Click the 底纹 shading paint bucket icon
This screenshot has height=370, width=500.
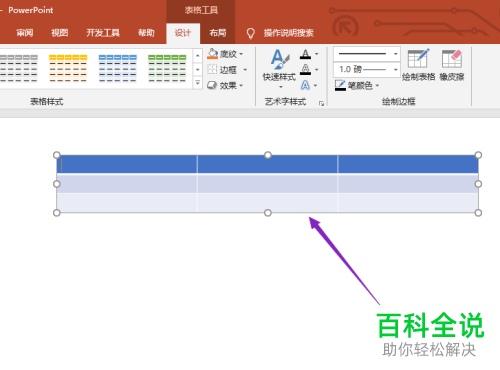point(212,54)
